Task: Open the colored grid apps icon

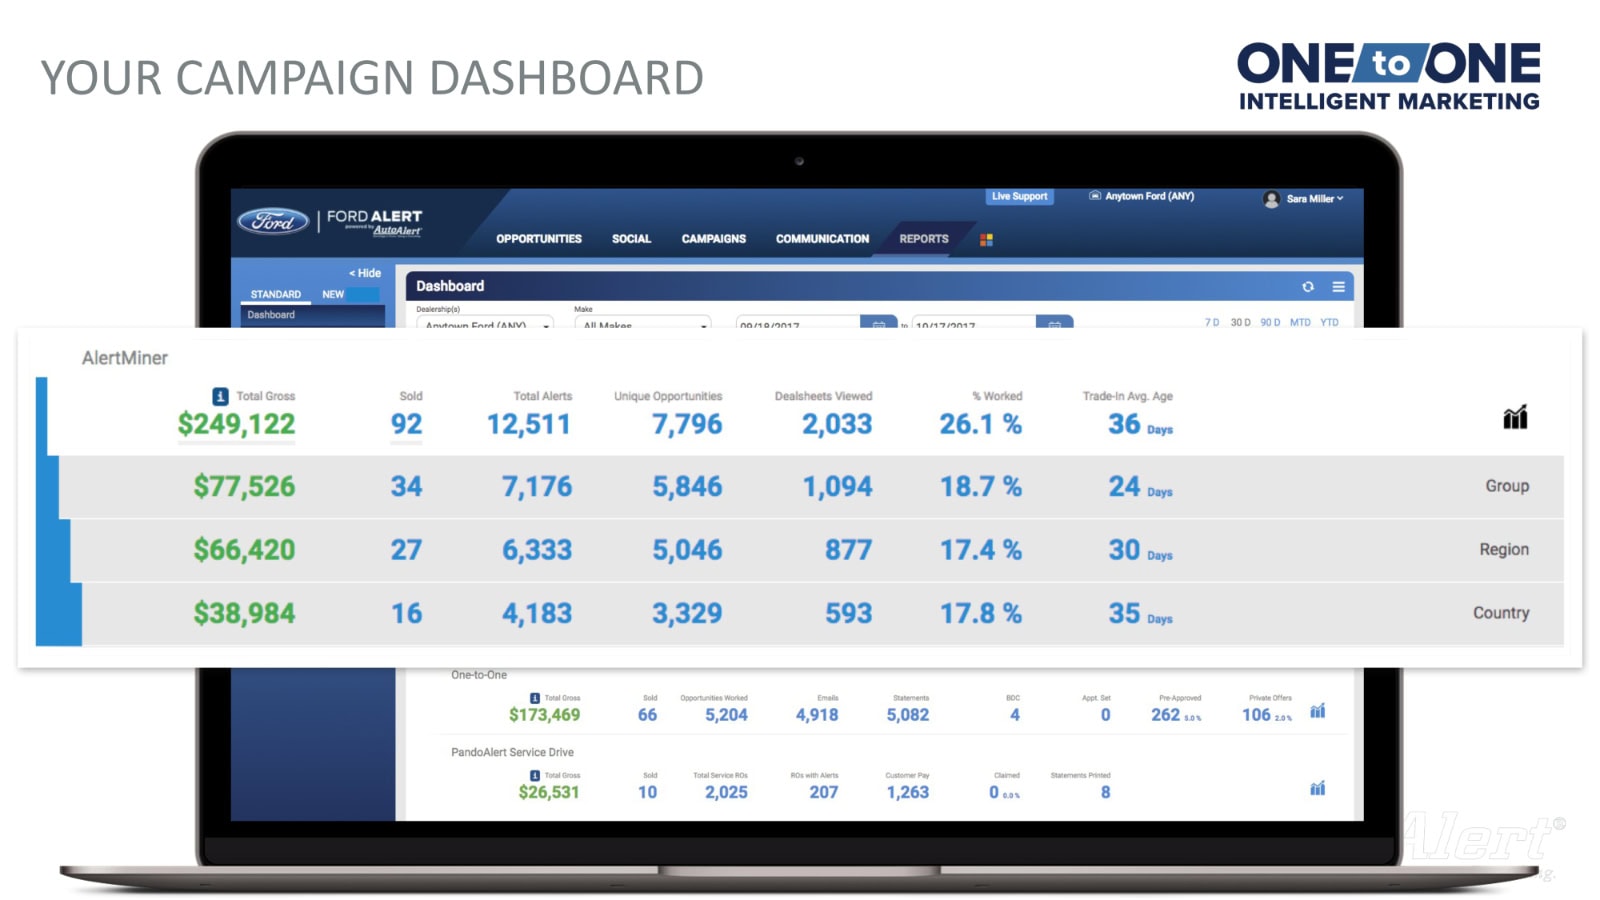Action: [x=986, y=240]
